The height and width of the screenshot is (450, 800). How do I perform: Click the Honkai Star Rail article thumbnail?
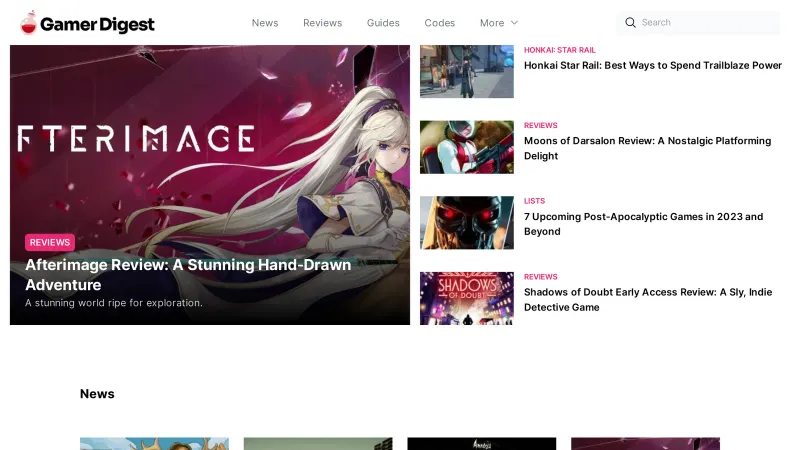(466, 71)
